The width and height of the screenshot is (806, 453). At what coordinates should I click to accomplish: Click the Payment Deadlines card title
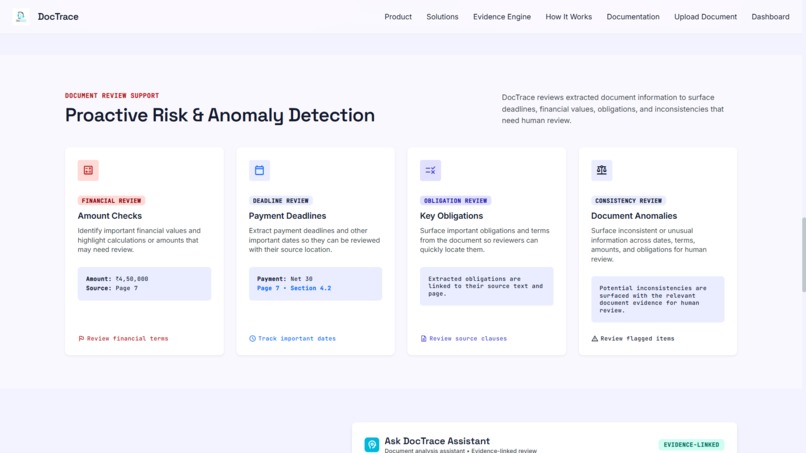pos(287,216)
